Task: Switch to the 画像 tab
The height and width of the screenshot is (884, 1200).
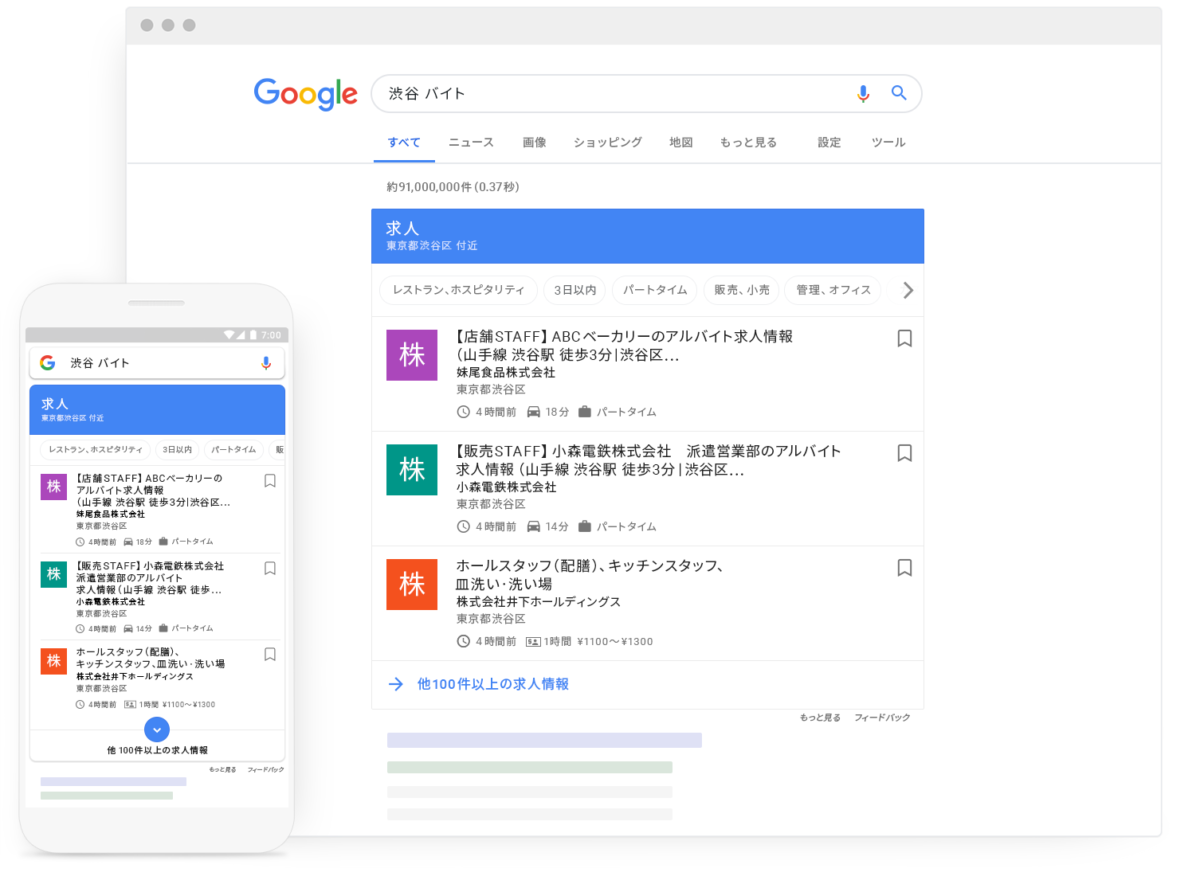Action: tap(534, 142)
